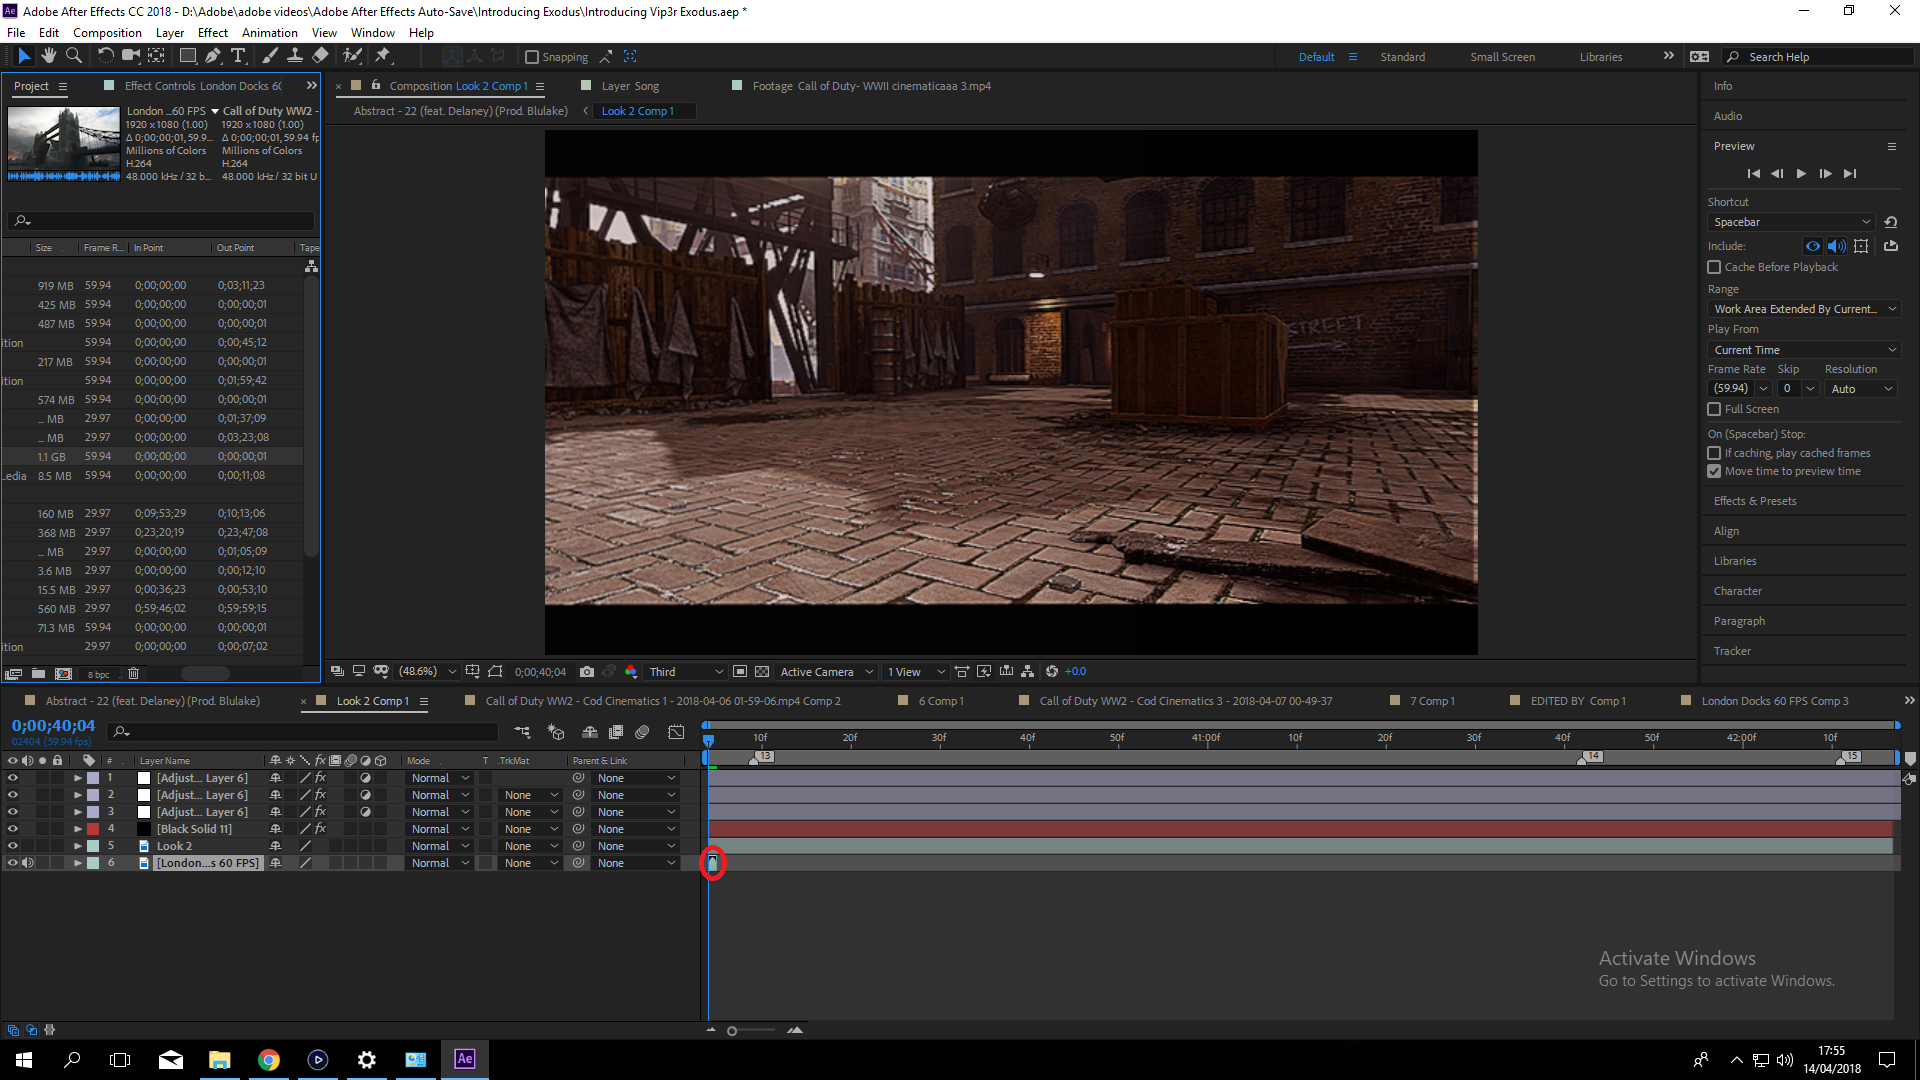Create new folder in Project panel

pos(38,674)
